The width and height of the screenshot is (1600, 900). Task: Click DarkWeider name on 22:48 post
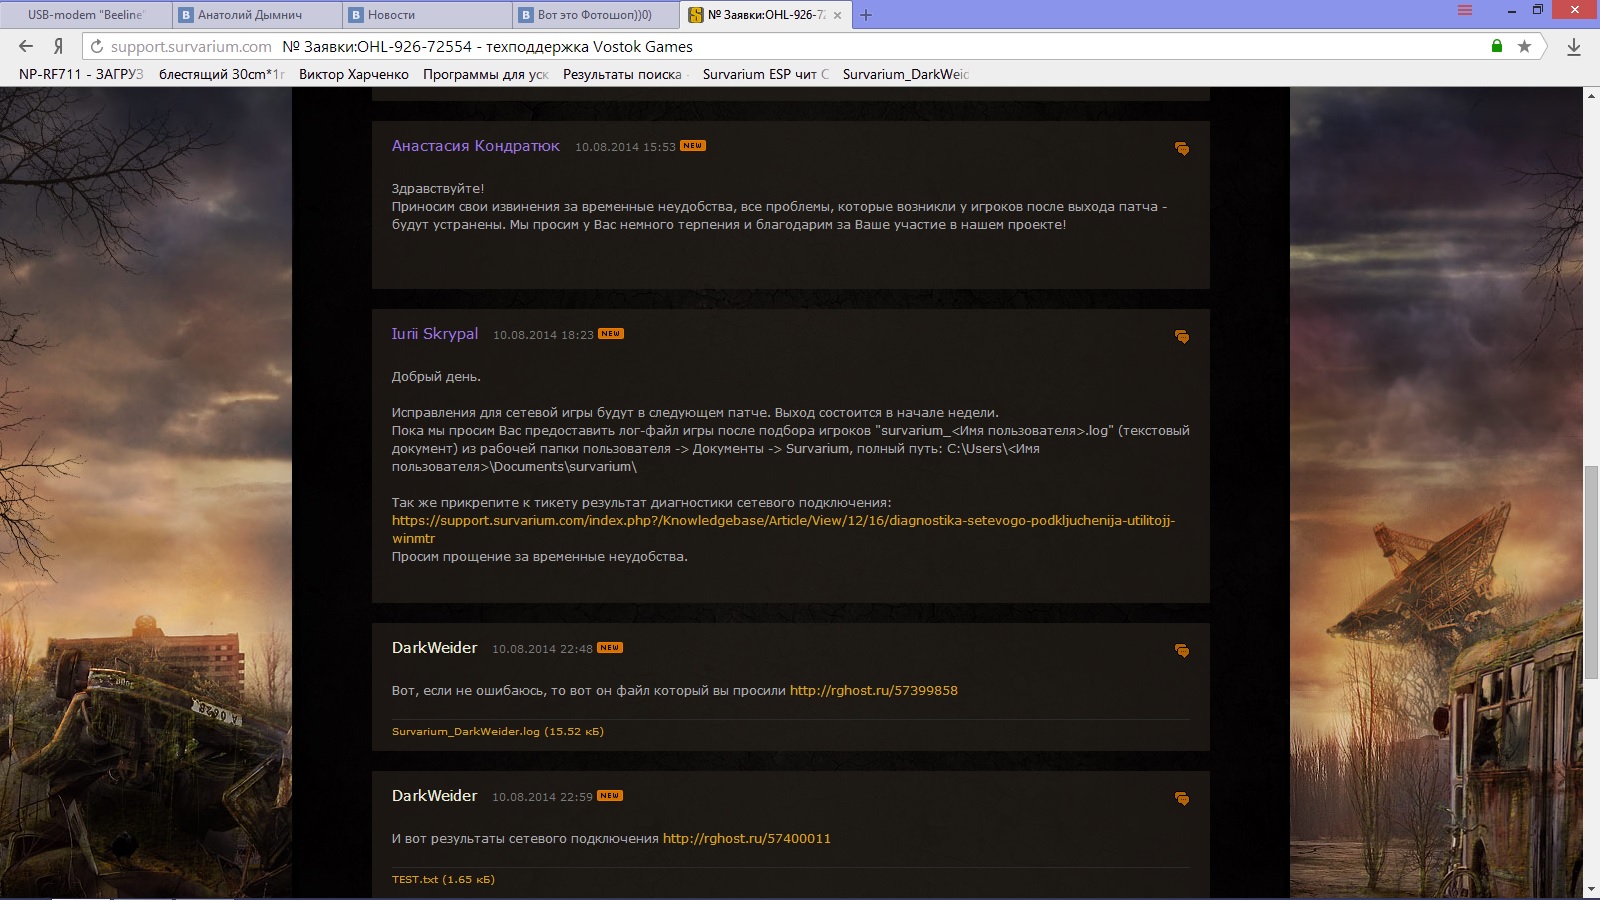click(435, 648)
